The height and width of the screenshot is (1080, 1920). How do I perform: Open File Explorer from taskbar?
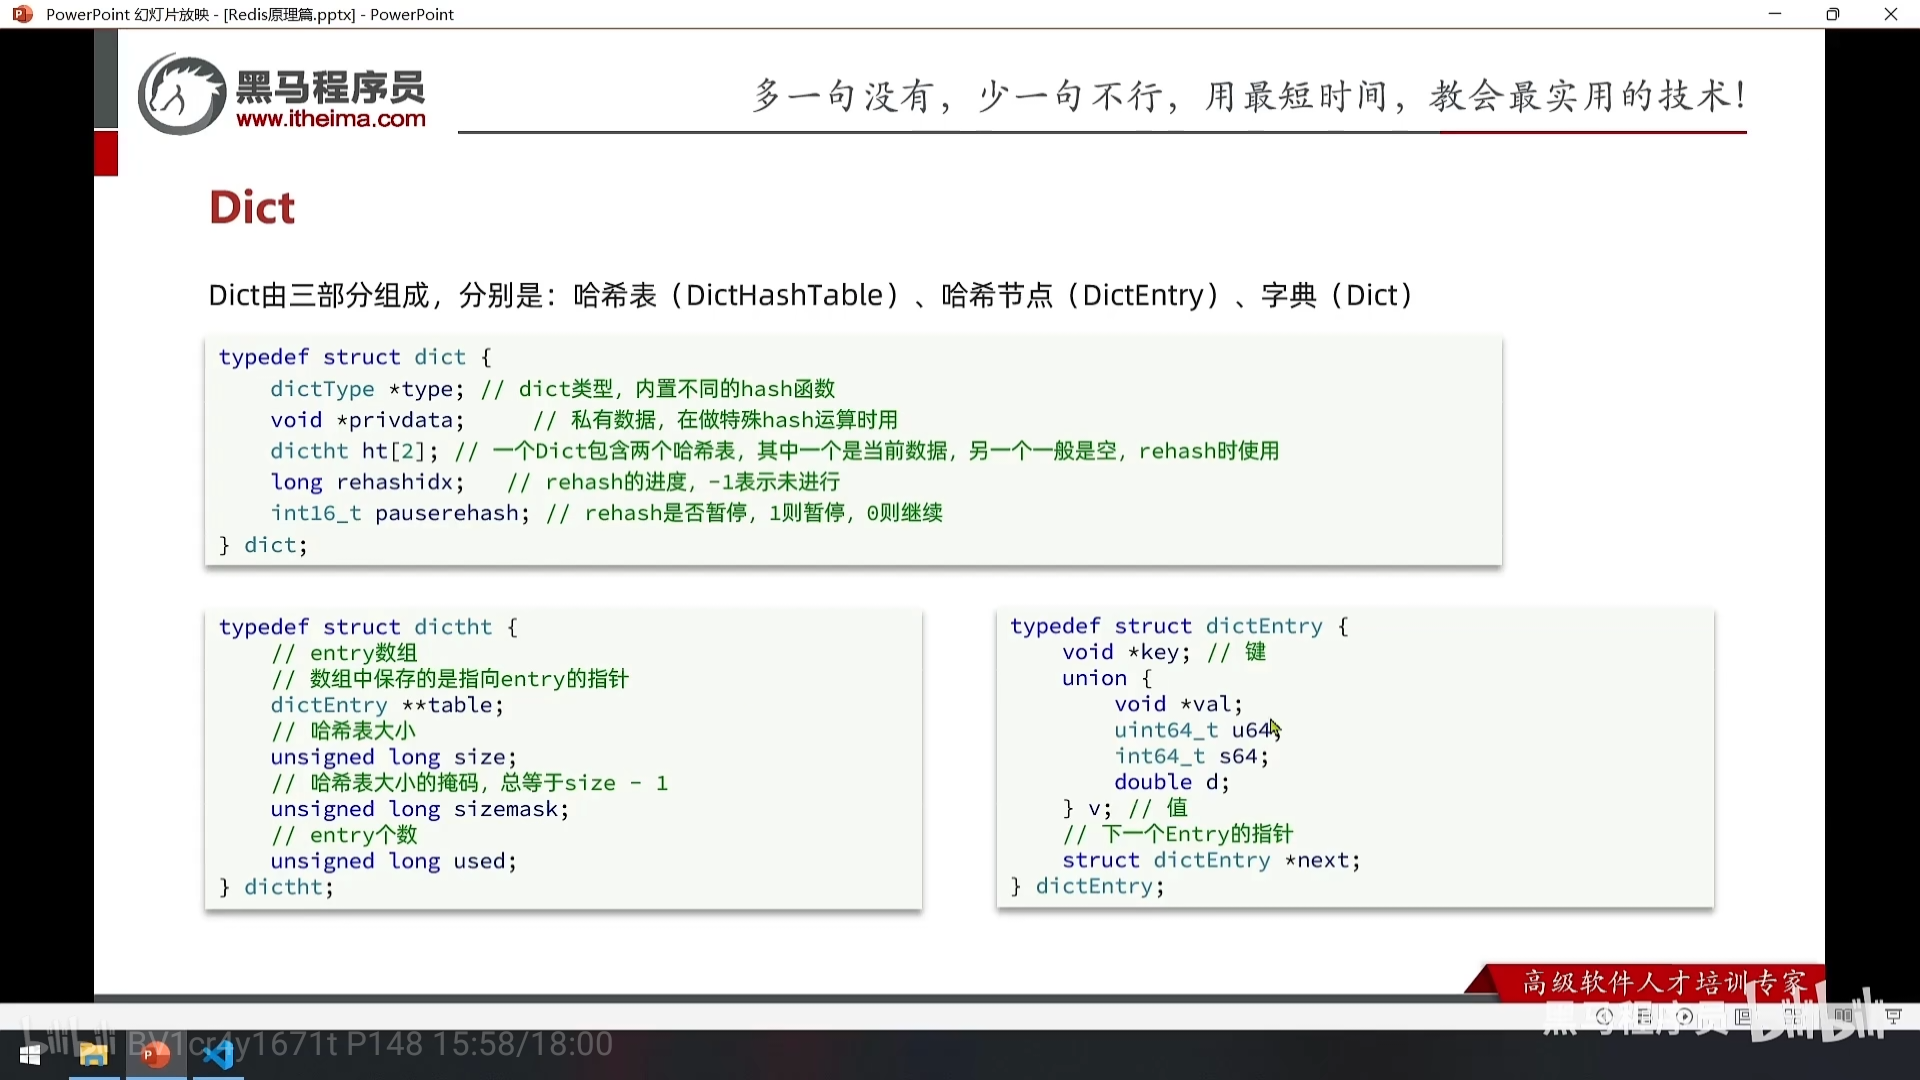[93, 1055]
